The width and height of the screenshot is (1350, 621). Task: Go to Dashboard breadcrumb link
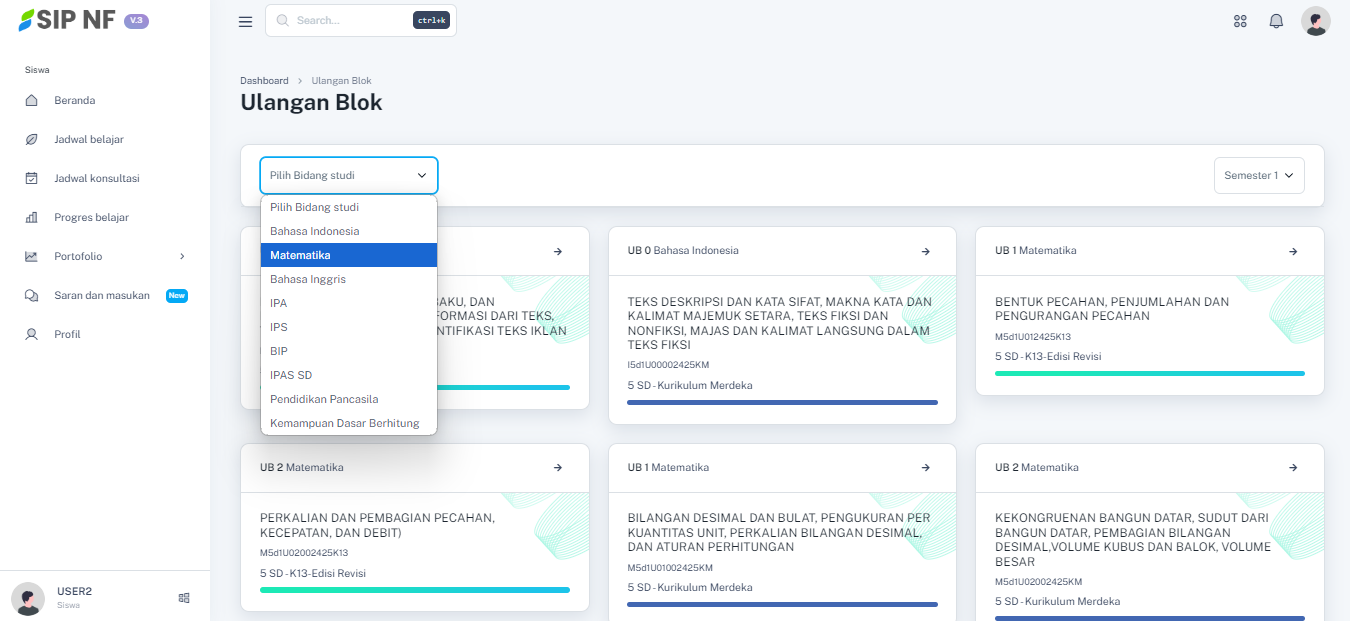pyautogui.click(x=264, y=80)
